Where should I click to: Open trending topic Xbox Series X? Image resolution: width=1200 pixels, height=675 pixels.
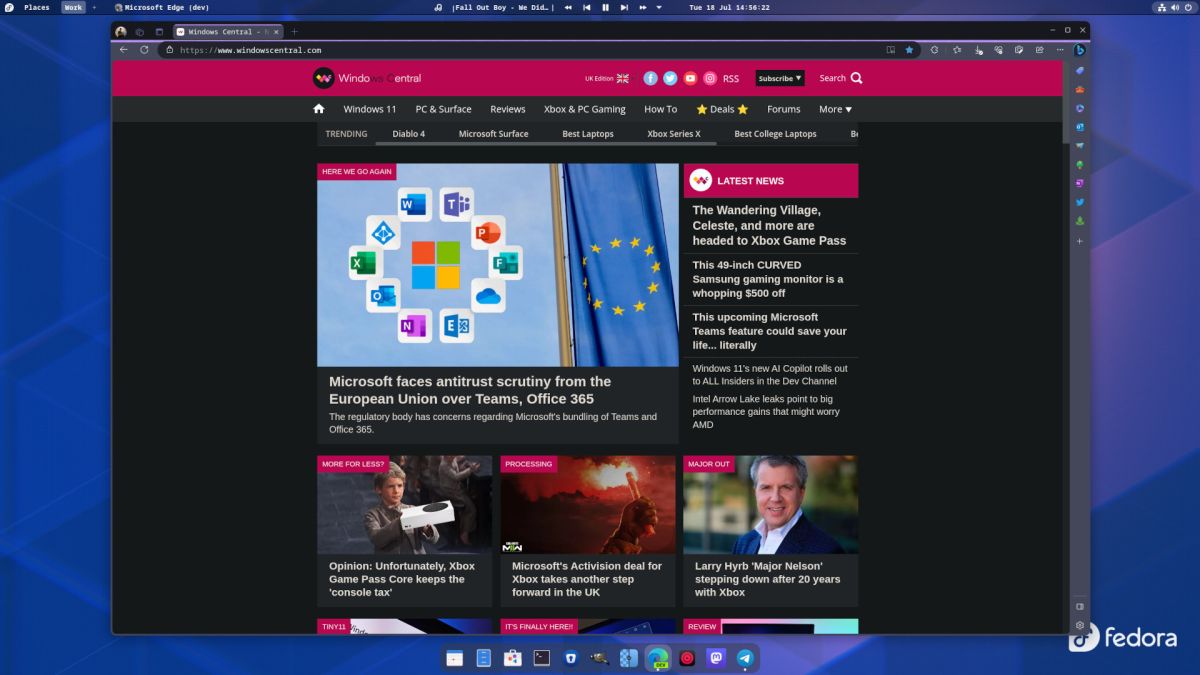674,133
